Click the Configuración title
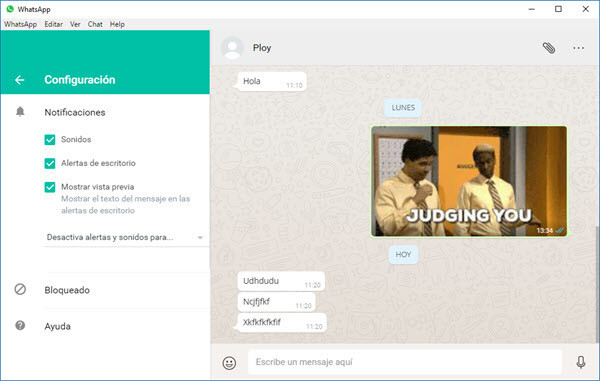The width and height of the screenshot is (600, 381). 80,80
